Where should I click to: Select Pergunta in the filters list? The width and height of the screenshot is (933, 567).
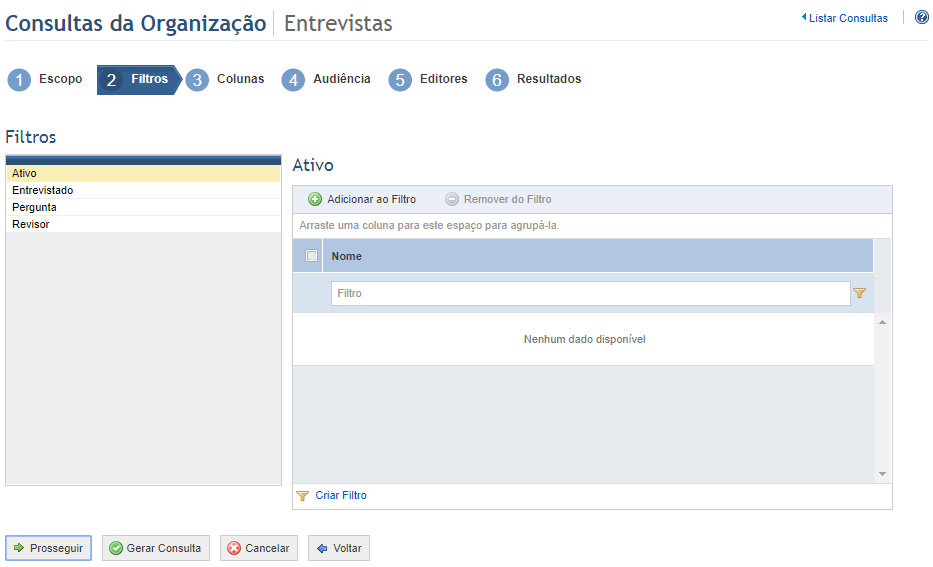tap(143, 207)
